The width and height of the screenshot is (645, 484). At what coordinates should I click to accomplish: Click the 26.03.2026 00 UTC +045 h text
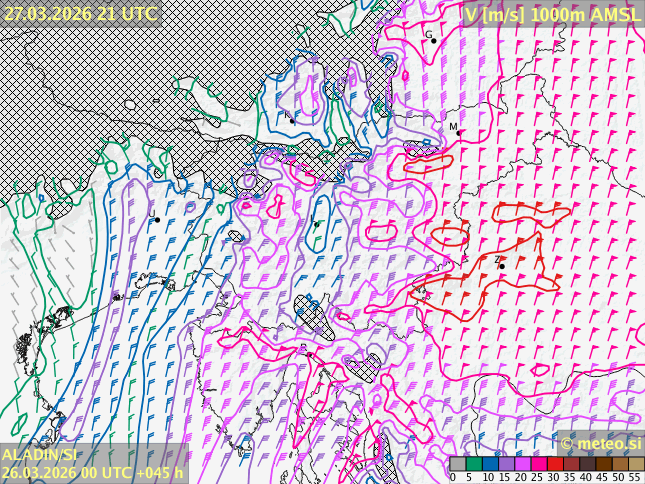pyautogui.click(x=92, y=473)
